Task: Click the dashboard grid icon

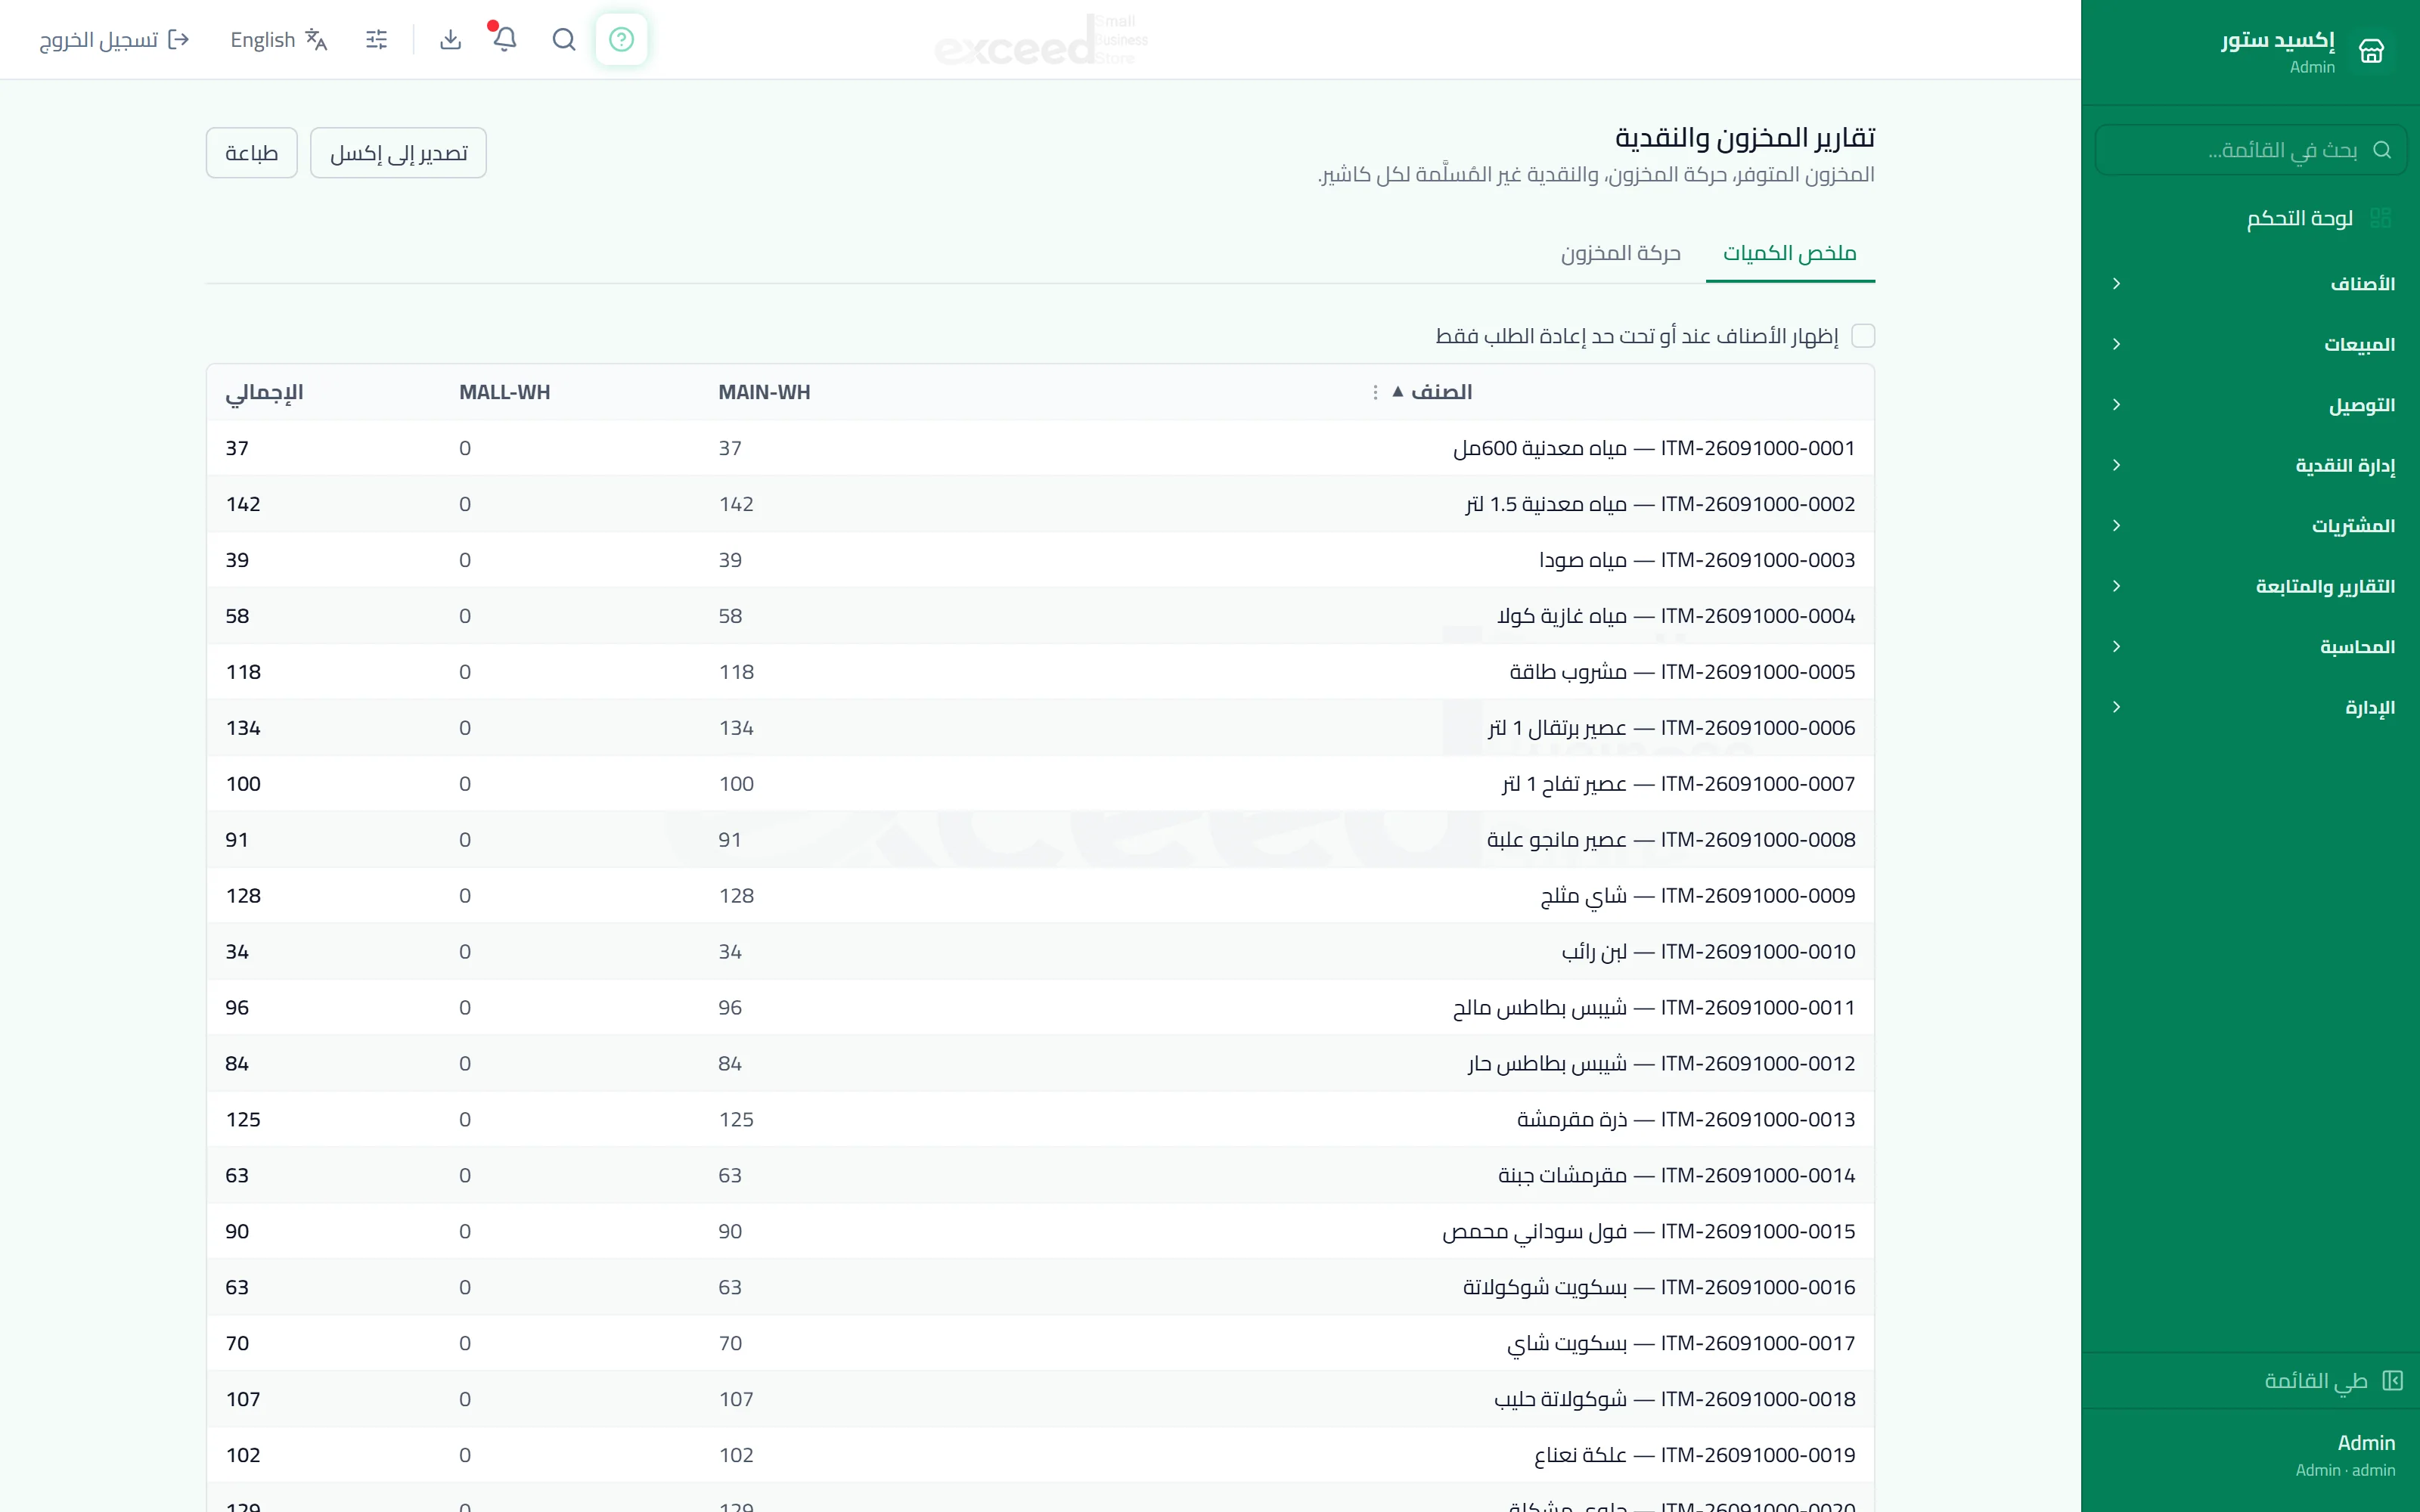Action: tap(2381, 218)
